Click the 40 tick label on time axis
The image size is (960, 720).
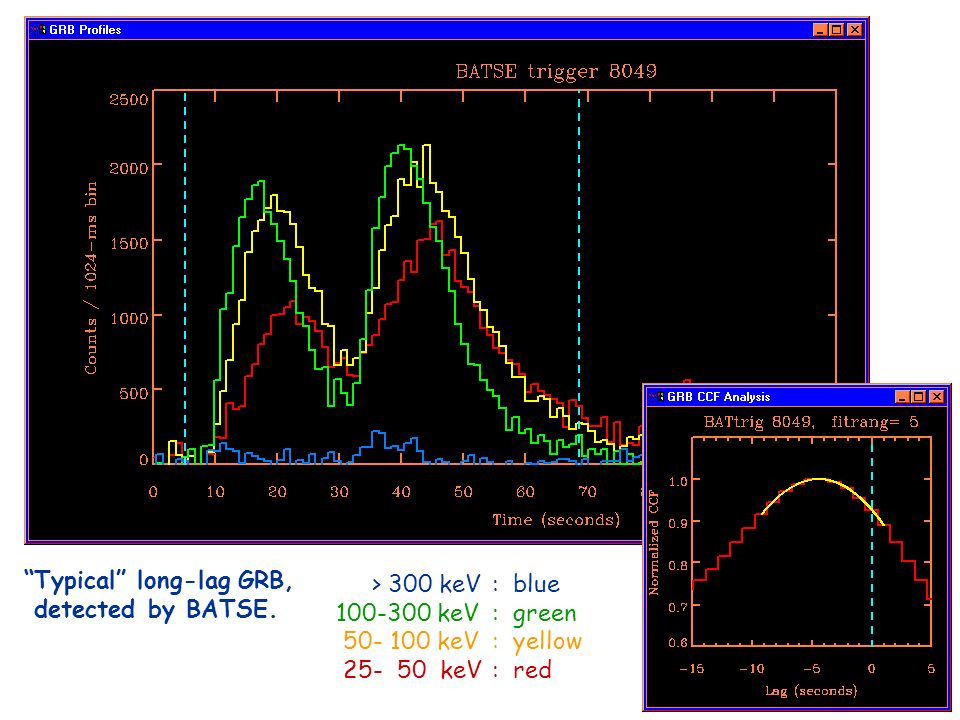pyautogui.click(x=401, y=492)
